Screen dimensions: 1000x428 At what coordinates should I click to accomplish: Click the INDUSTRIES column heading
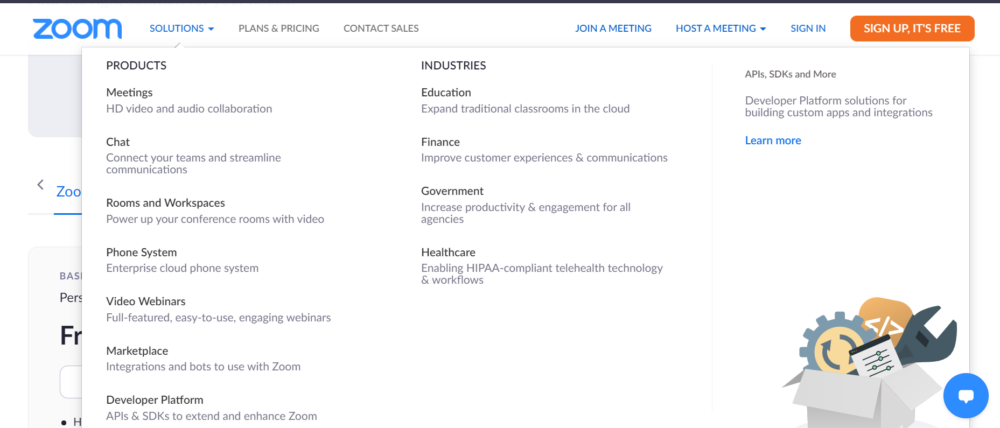[x=453, y=65]
